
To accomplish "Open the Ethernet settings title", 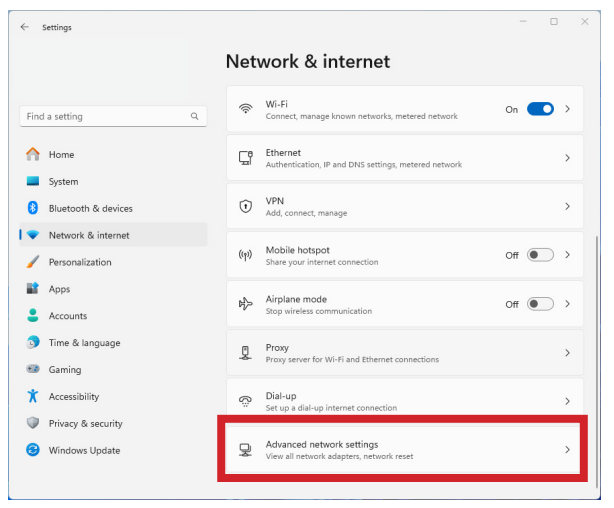I will 283,153.
